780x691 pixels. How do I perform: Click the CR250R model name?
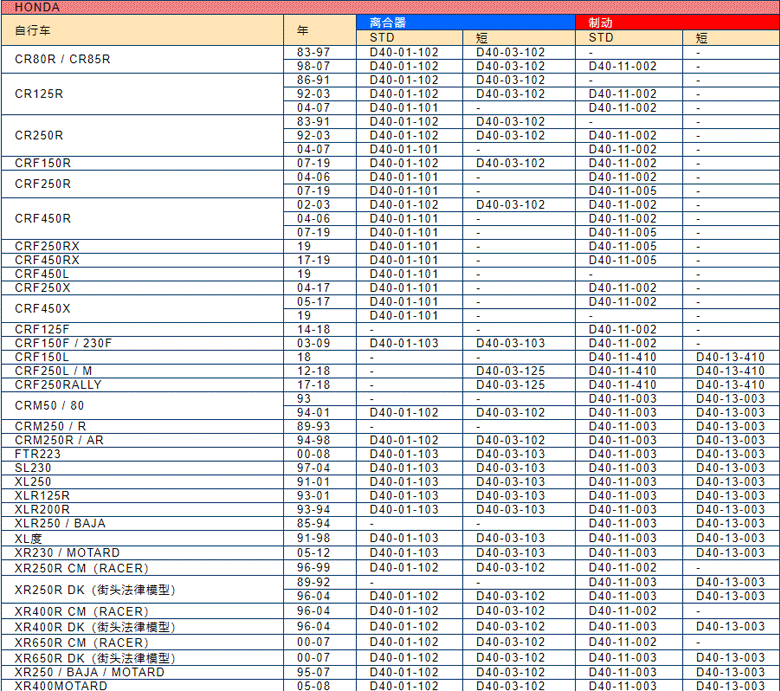point(39,135)
